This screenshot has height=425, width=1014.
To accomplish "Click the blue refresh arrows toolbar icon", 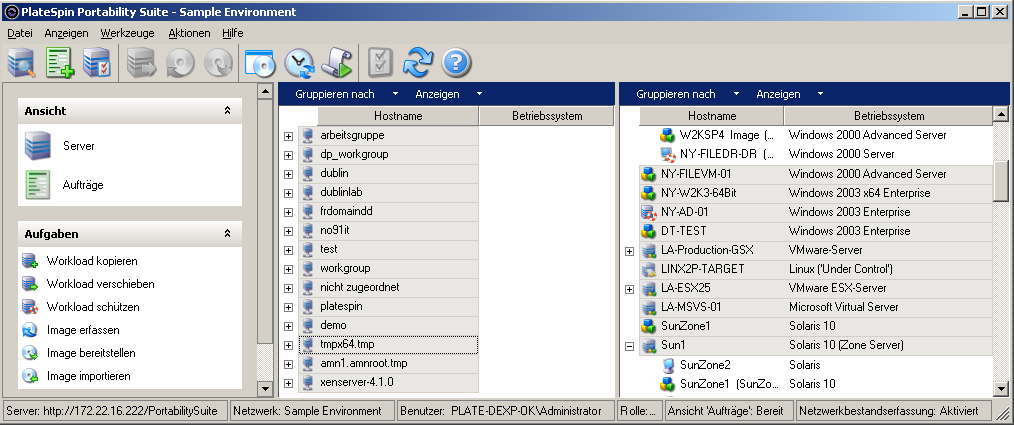I will click(418, 63).
